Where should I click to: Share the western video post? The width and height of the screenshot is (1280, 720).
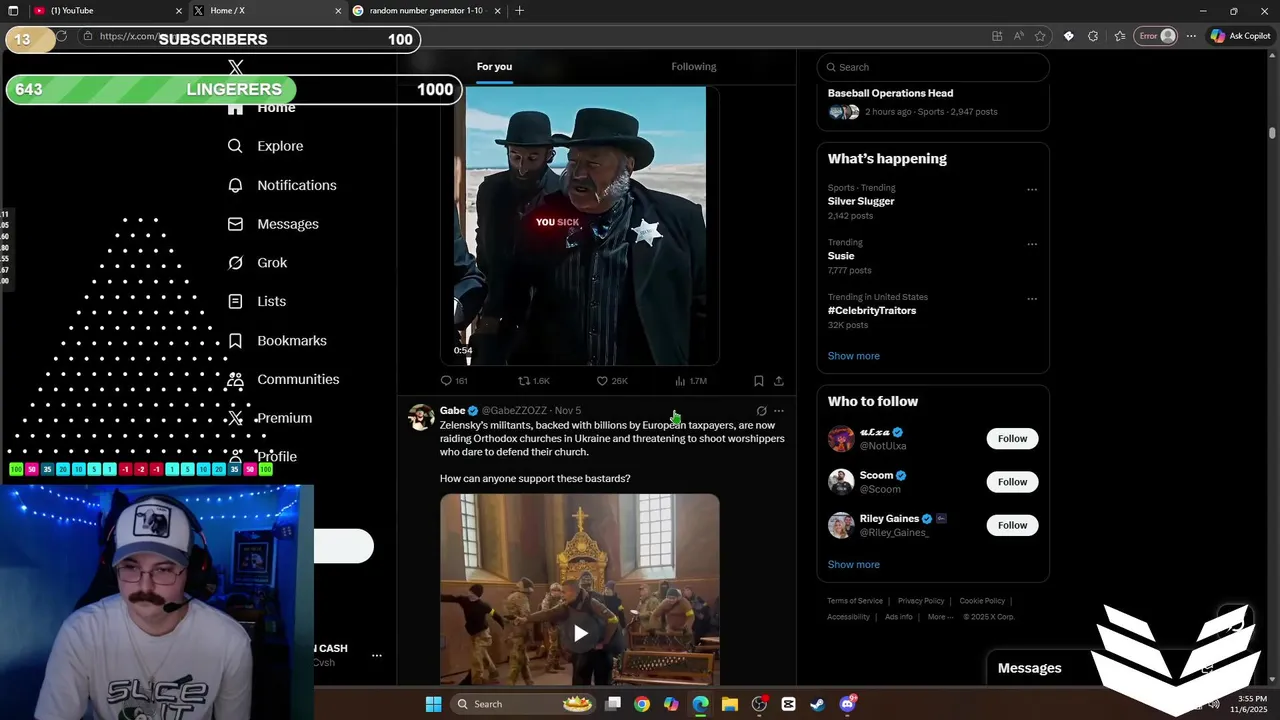[779, 381]
